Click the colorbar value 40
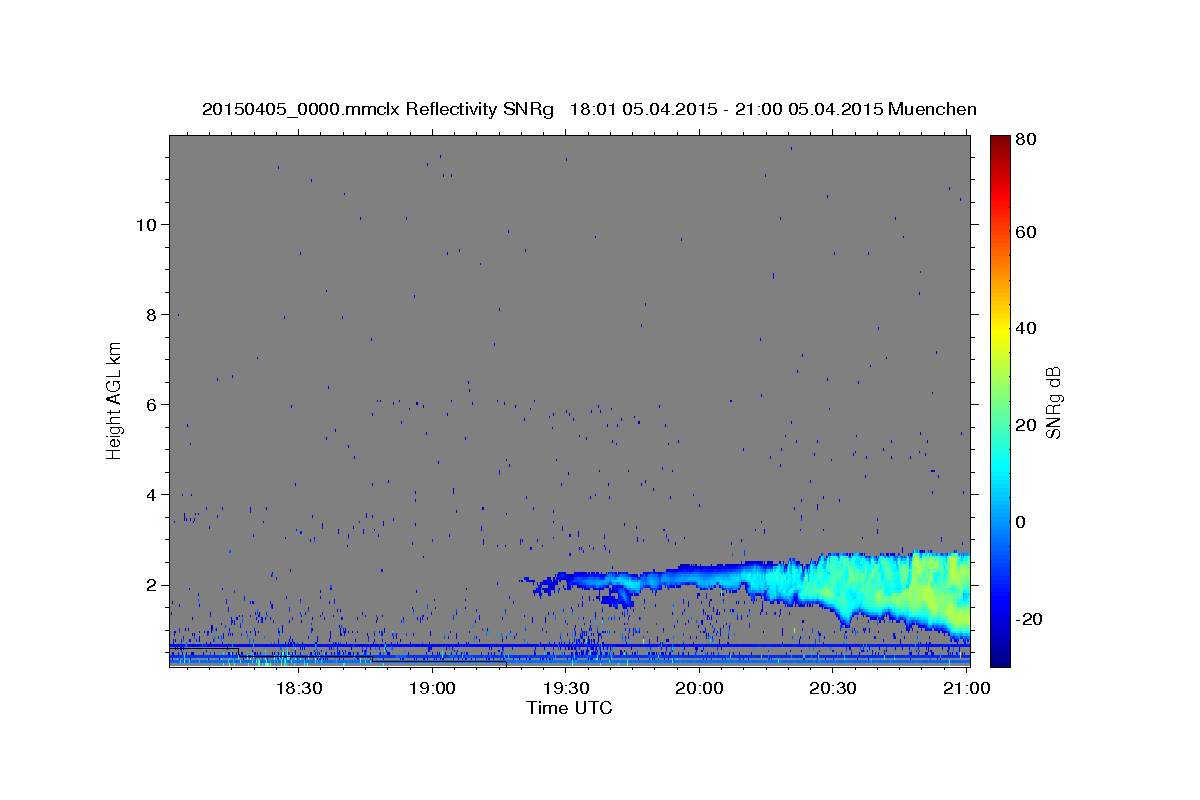1200x800 pixels. [1027, 328]
